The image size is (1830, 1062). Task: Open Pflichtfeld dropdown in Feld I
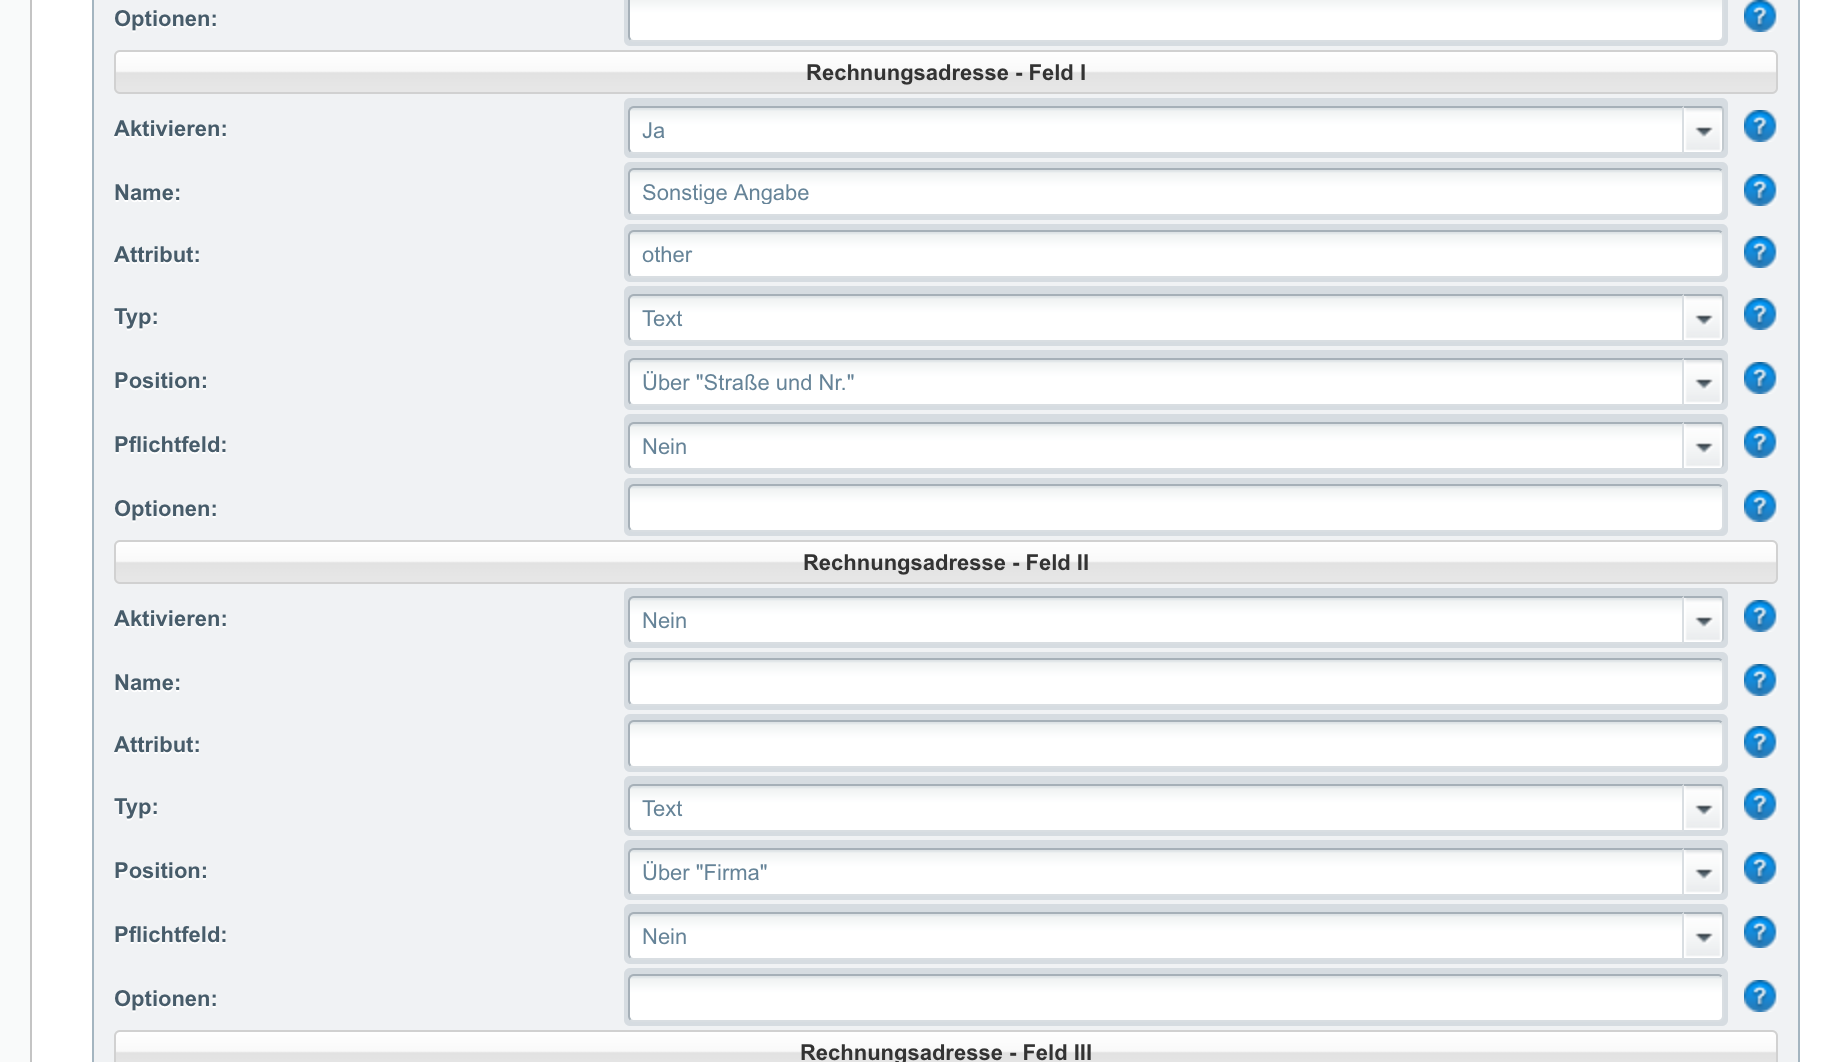click(x=1176, y=446)
